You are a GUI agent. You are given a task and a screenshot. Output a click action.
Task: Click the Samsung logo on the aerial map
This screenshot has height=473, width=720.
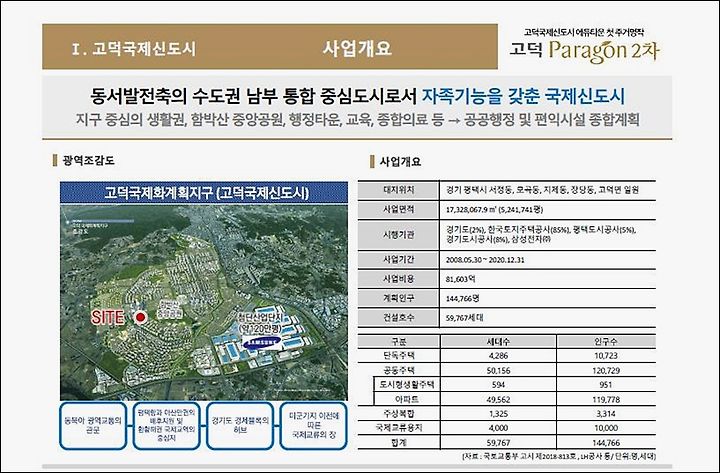click(262, 342)
